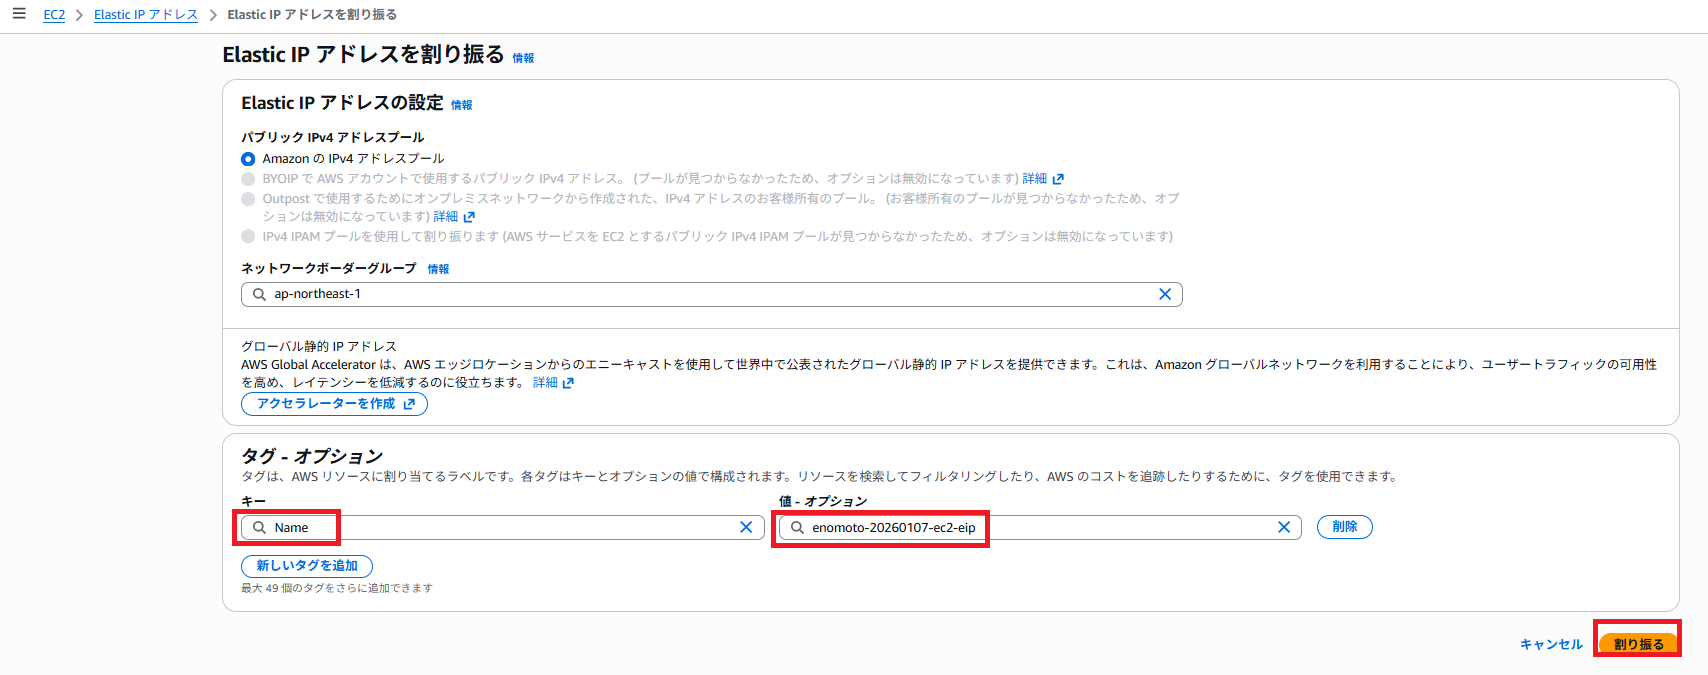Screen dimensions: 1708x675
Task: Click search icon in network border group field
Action: 259,294
